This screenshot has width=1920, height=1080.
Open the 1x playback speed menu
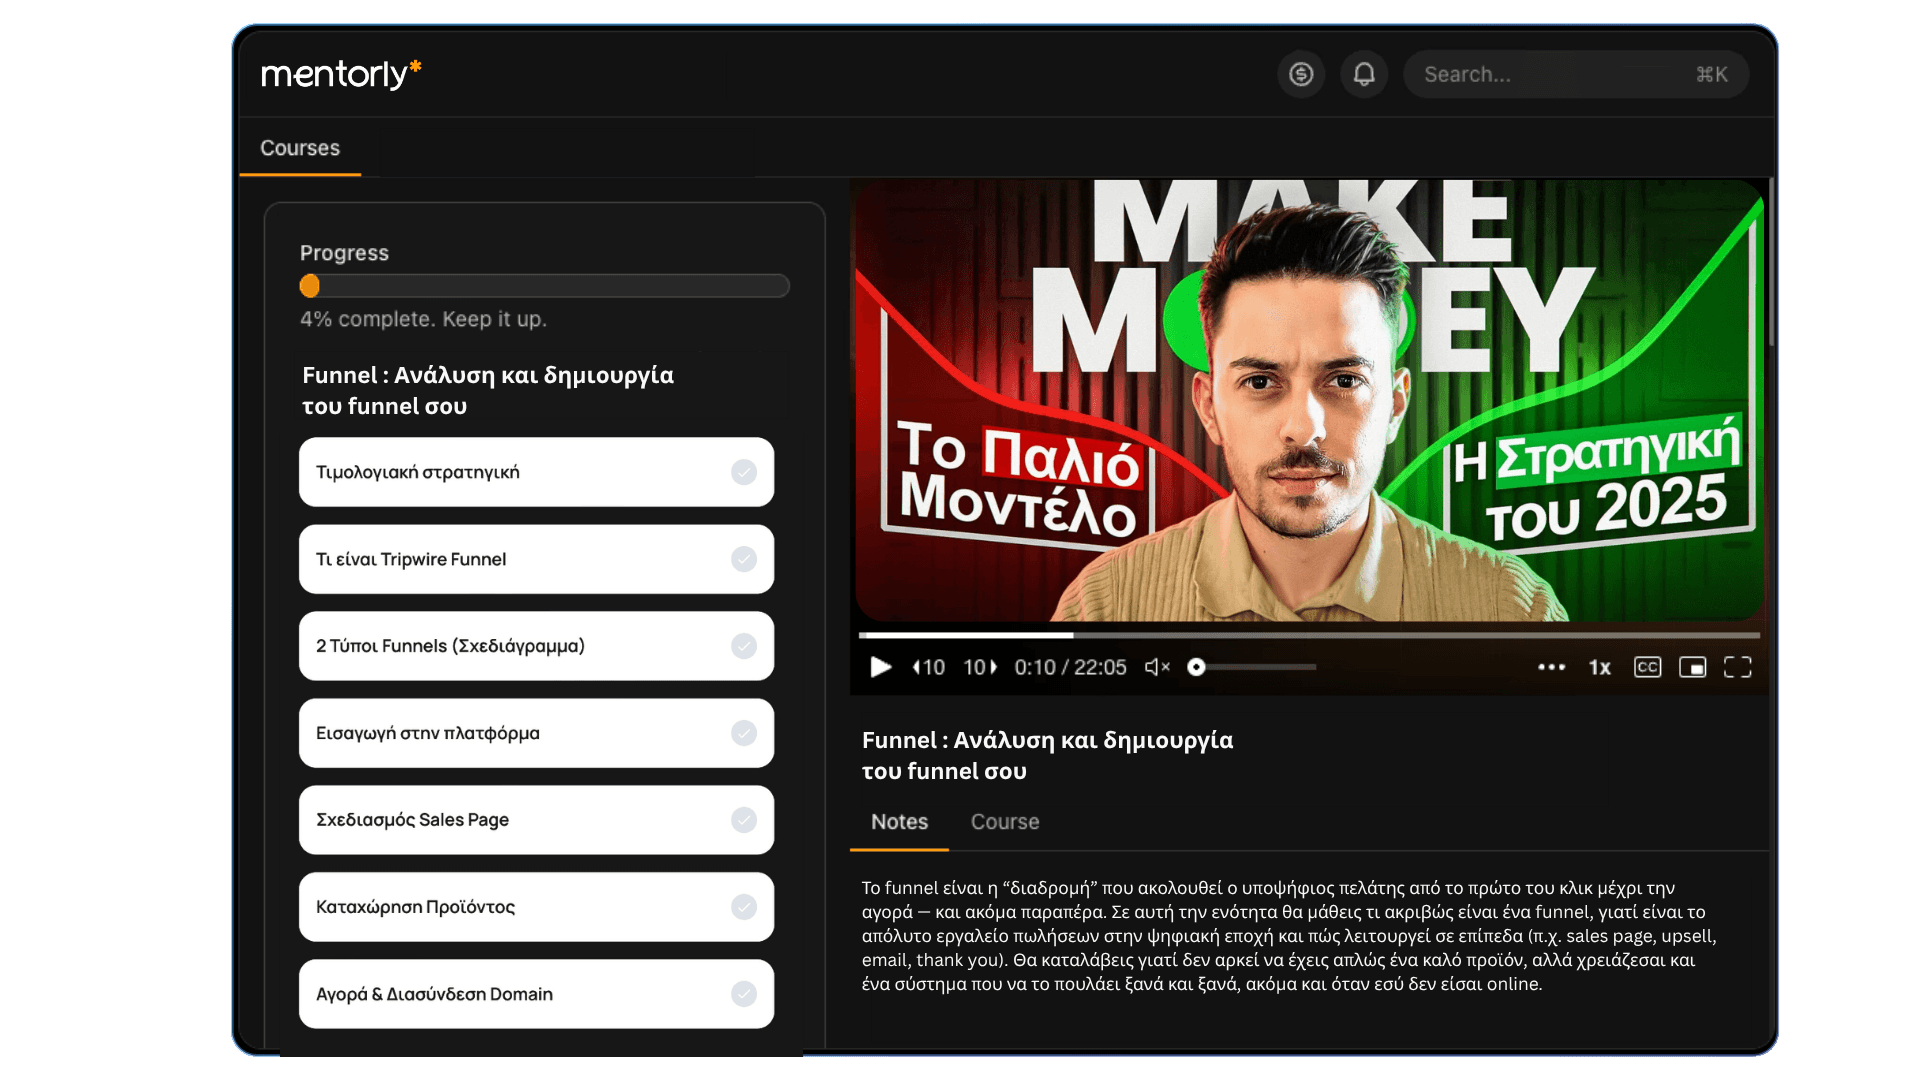(x=1599, y=667)
